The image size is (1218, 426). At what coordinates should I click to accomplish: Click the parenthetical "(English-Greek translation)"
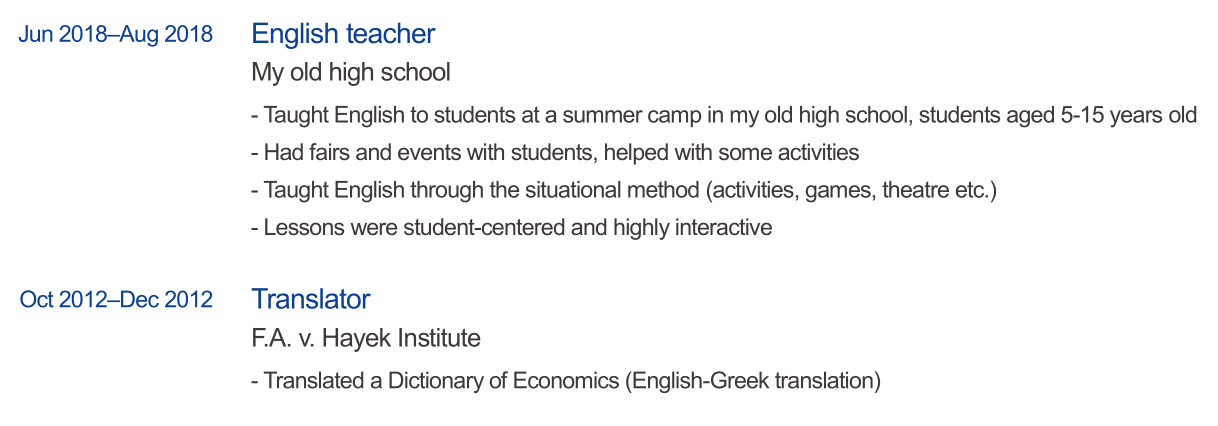click(x=752, y=382)
